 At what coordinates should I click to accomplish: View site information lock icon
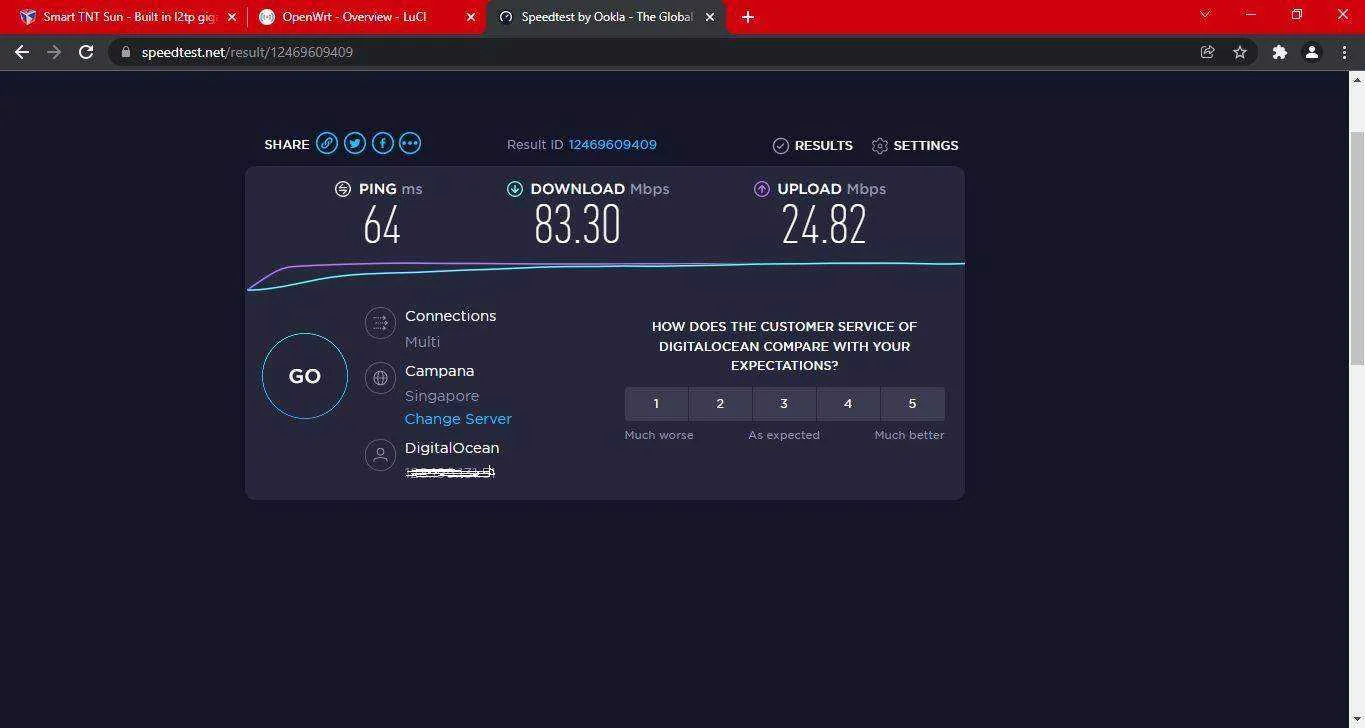(x=126, y=52)
